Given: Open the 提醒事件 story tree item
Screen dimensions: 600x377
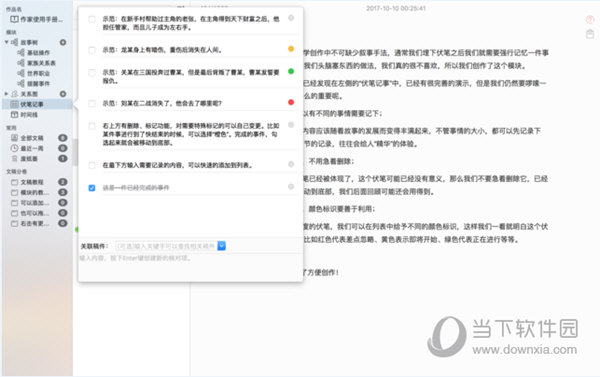Looking at the screenshot, I should click(x=34, y=83).
